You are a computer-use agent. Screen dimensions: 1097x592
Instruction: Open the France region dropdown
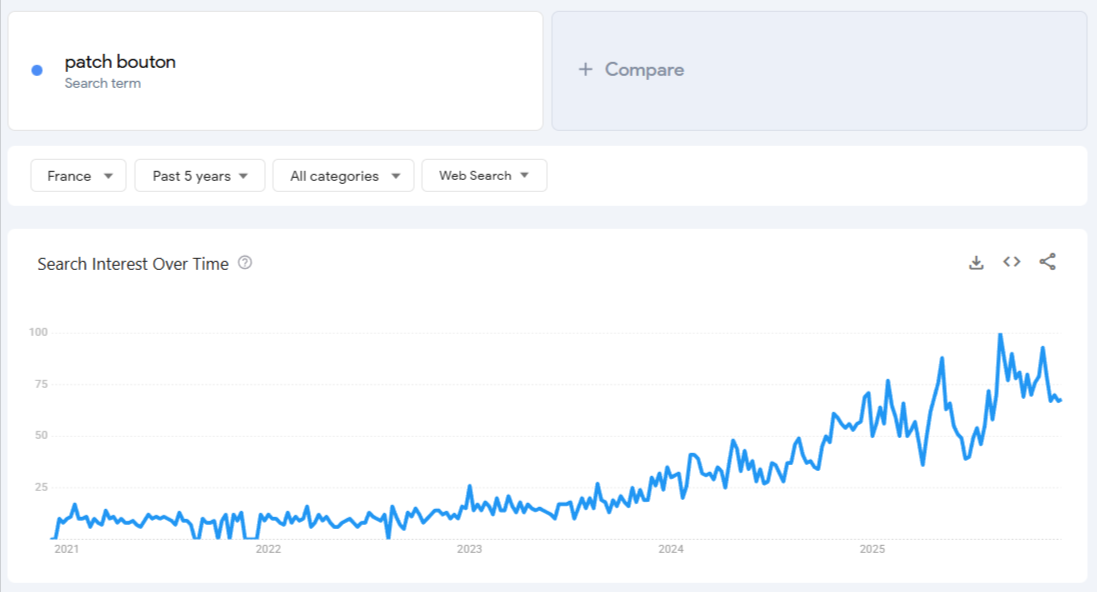pos(78,175)
